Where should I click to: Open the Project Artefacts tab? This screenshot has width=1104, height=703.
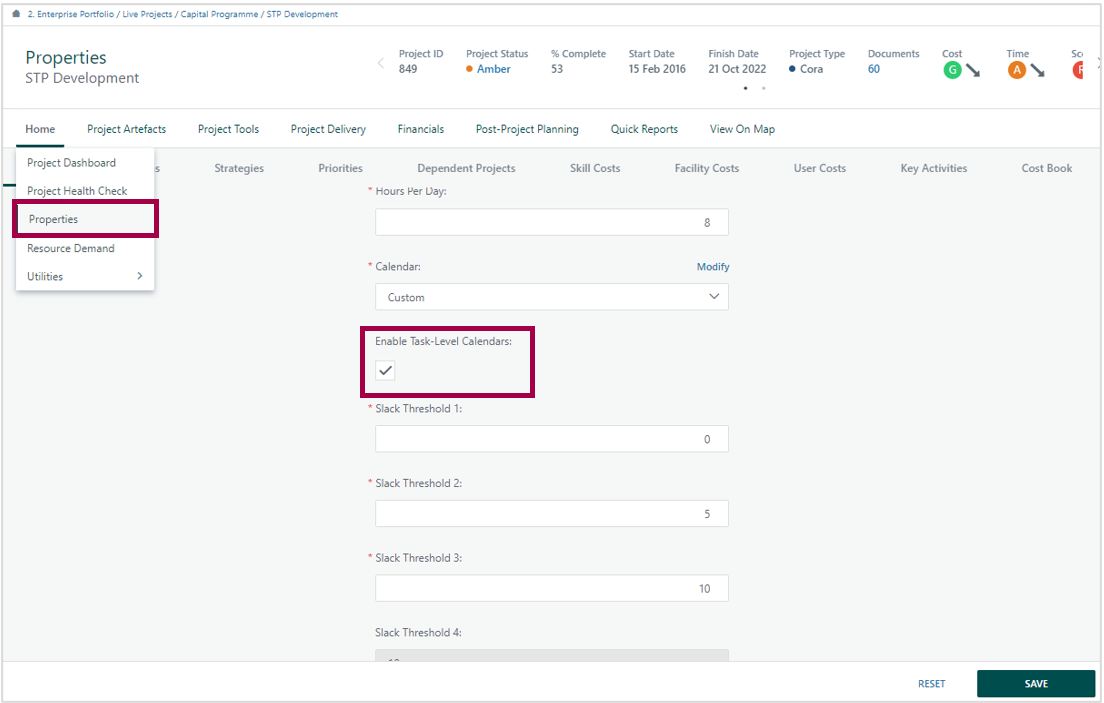pyautogui.click(x=127, y=129)
